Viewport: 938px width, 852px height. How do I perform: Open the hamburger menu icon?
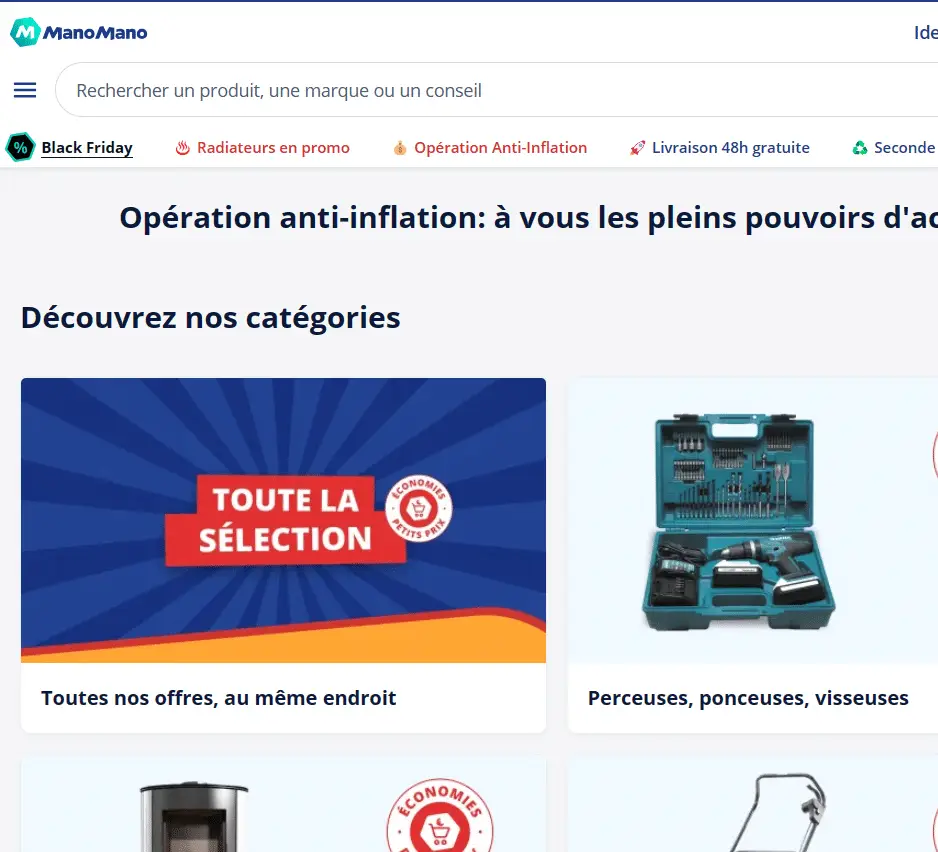[25, 90]
